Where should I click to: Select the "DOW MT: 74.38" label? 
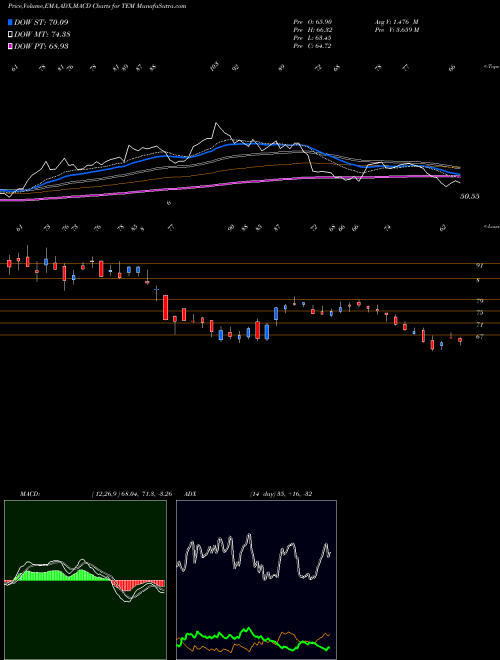click(x=42, y=35)
